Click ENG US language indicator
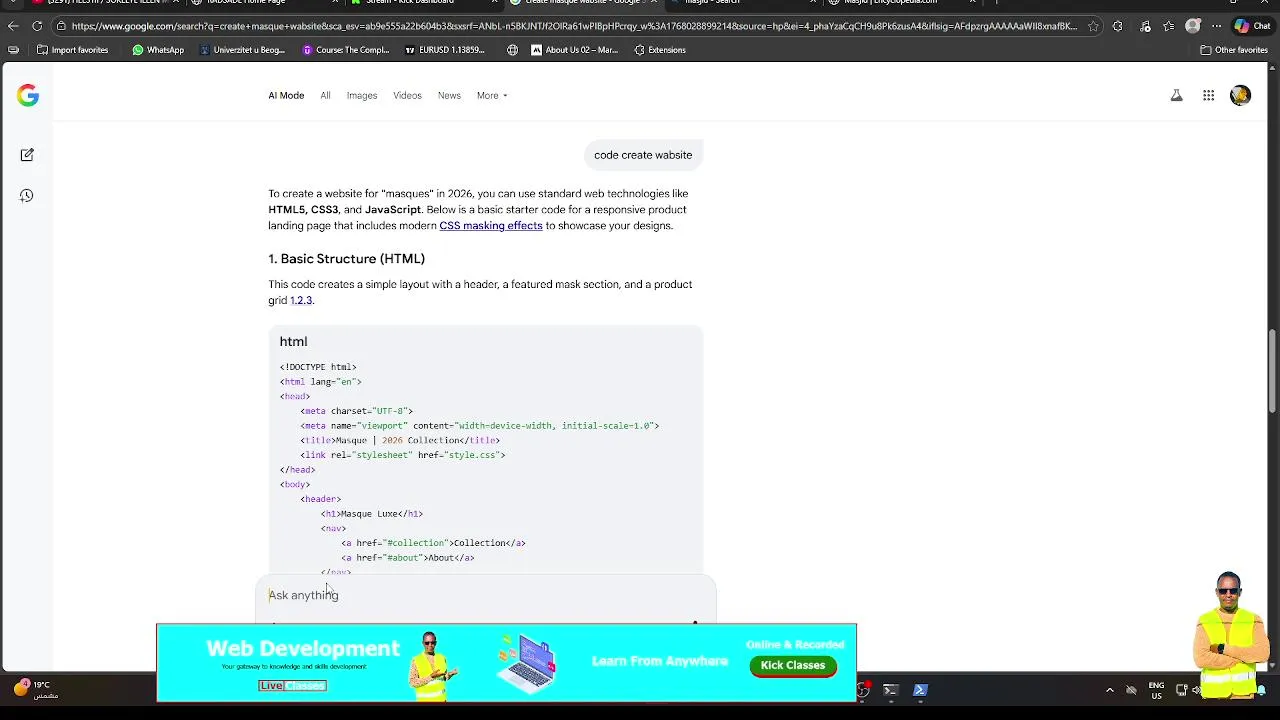 (1156, 691)
